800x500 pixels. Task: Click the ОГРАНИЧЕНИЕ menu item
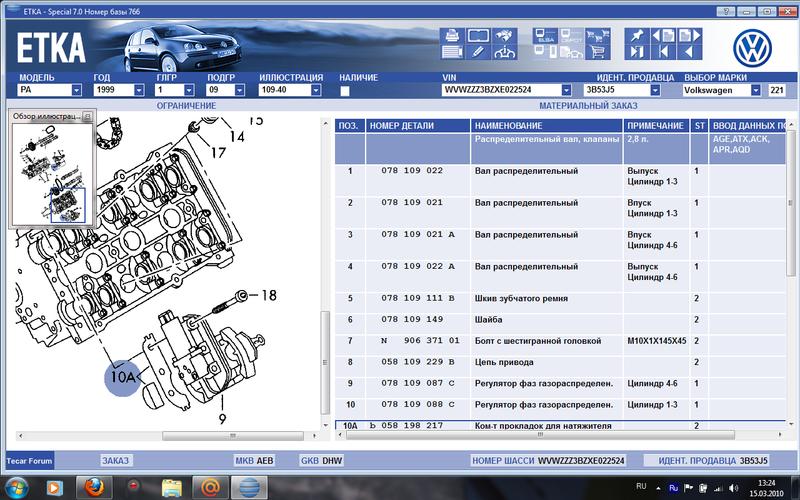pyautogui.click(x=186, y=106)
